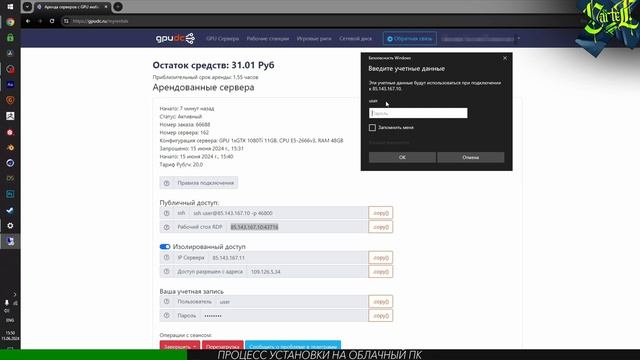Switch the ENG keyboard language indicator
The image size is (640, 360).
point(10,320)
